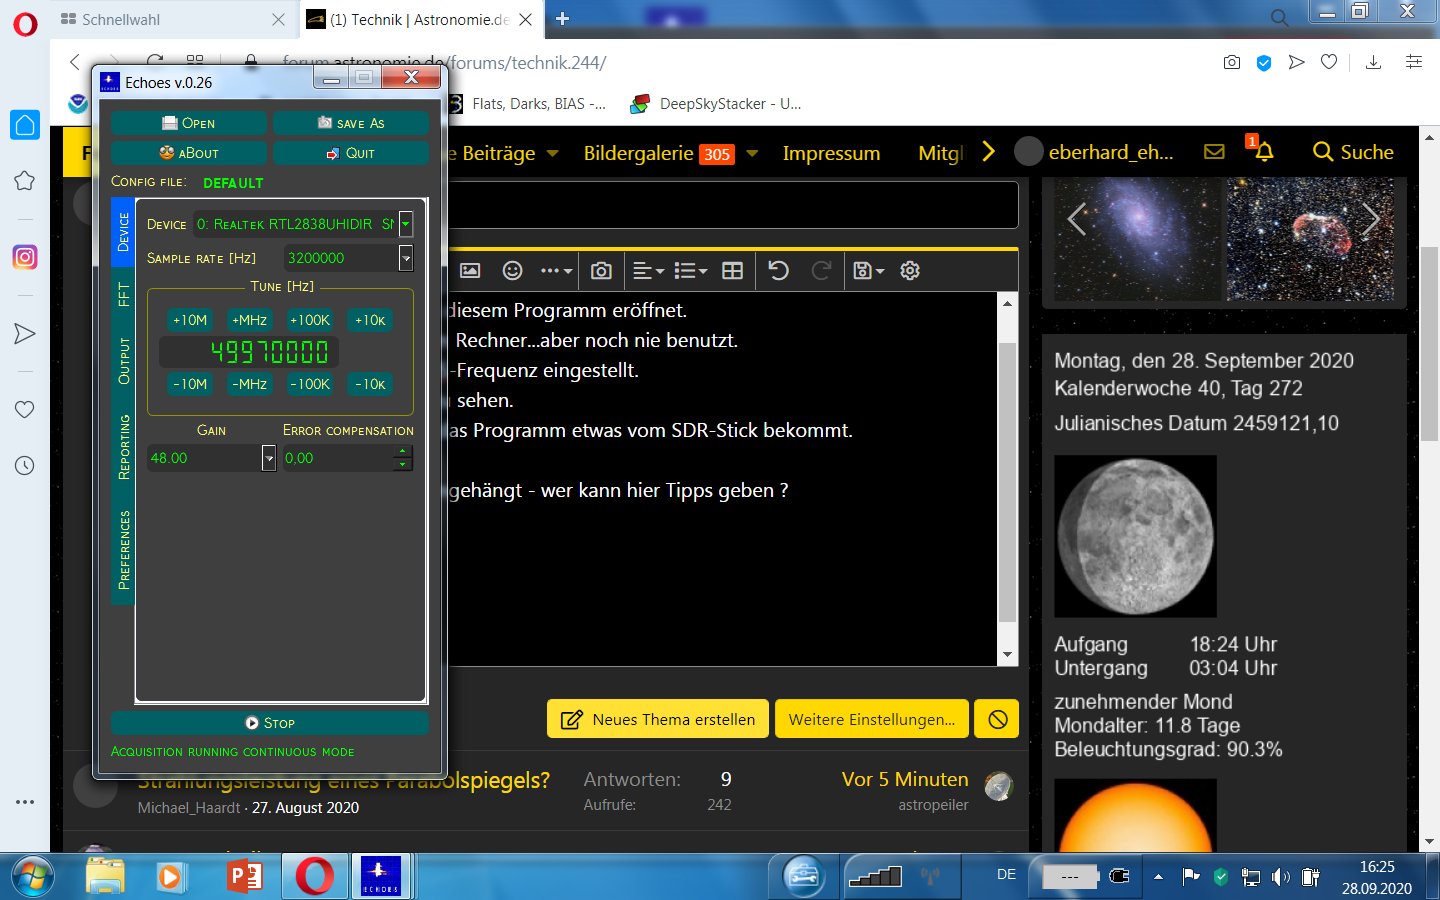Show previous gallery image arrow

click(1076, 218)
